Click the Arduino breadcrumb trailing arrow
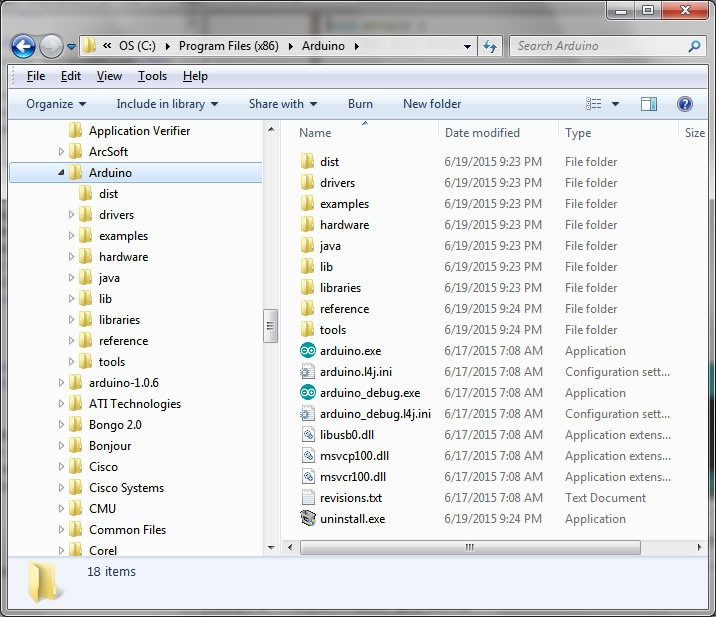The width and height of the screenshot is (716, 617). 356,47
